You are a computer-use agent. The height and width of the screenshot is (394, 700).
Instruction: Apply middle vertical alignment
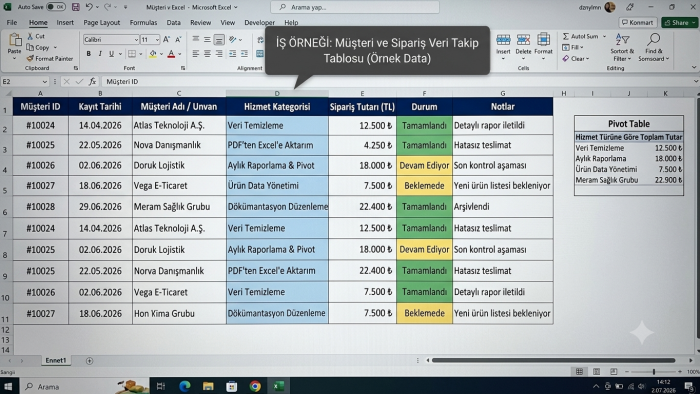pyautogui.click(x=207, y=39)
